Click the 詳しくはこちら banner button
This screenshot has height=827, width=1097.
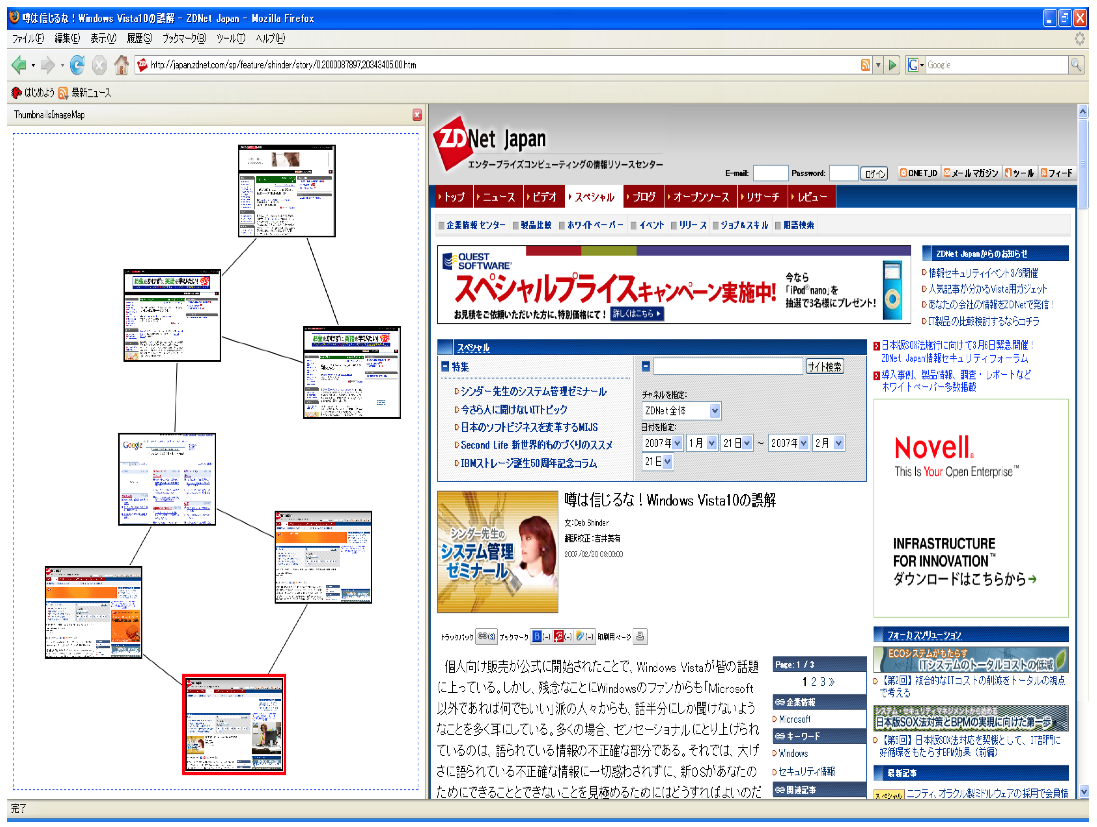(x=637, y=313)
